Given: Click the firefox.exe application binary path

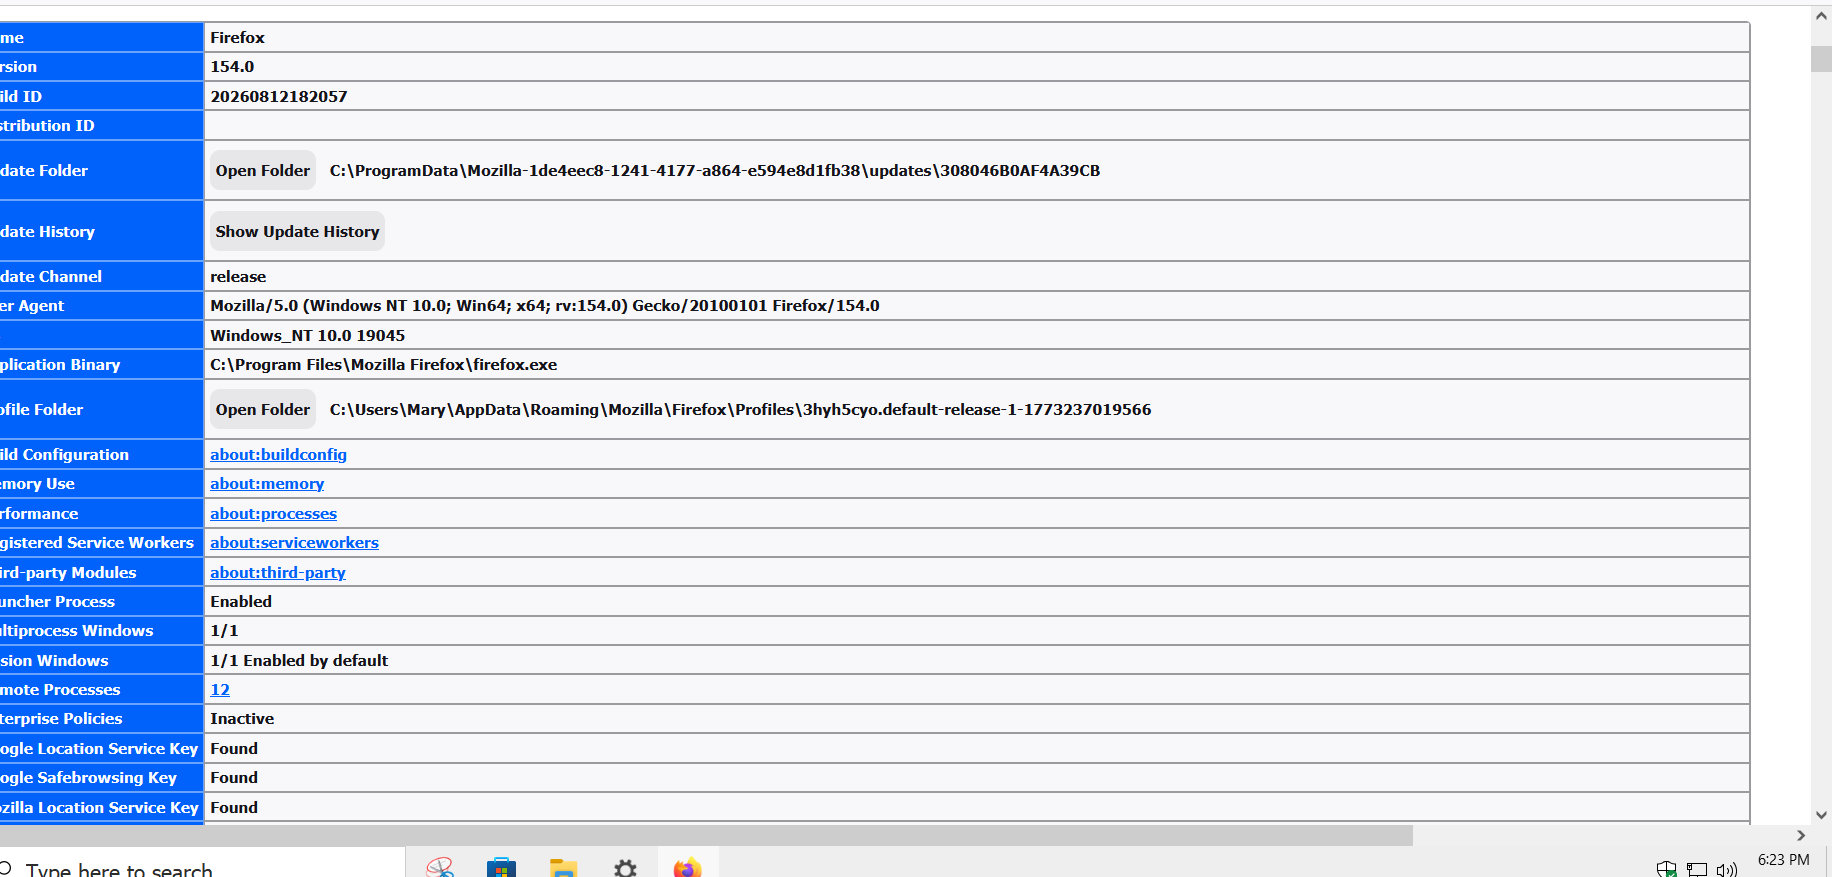Looking at the screenshot, I should pos(384,365).
